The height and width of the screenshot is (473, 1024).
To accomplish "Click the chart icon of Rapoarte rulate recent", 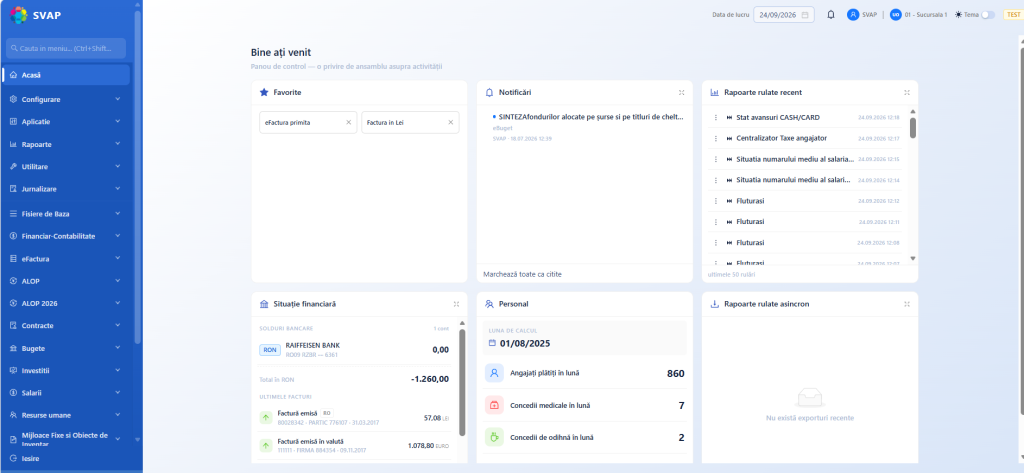I will (x=714, y=93).
